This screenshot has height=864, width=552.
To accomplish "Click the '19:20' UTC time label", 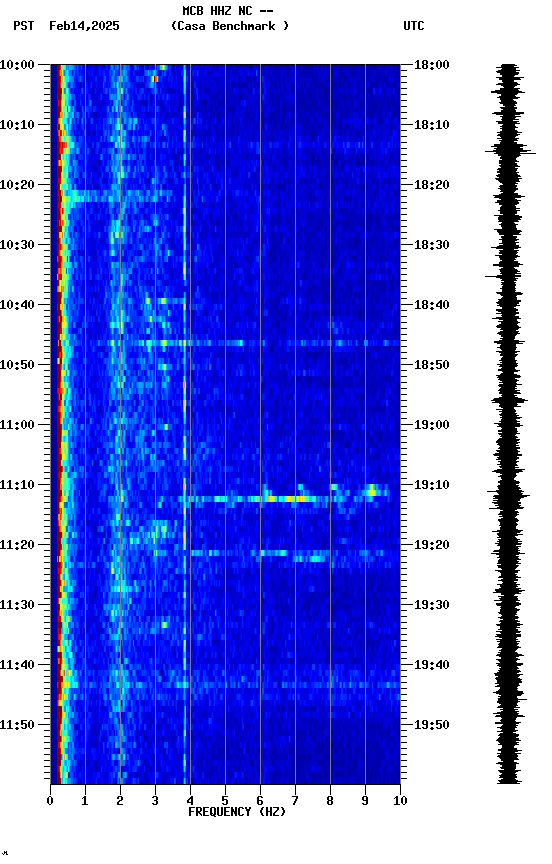I will 432,545.
